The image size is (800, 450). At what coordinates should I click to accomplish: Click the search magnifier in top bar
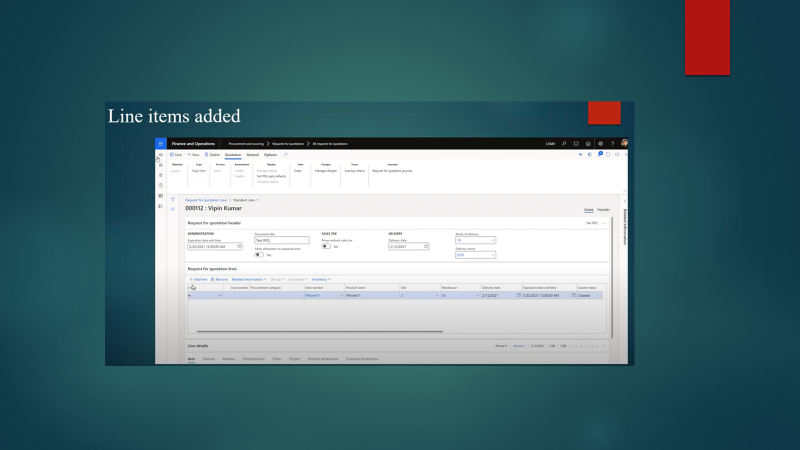click(564, 144)
